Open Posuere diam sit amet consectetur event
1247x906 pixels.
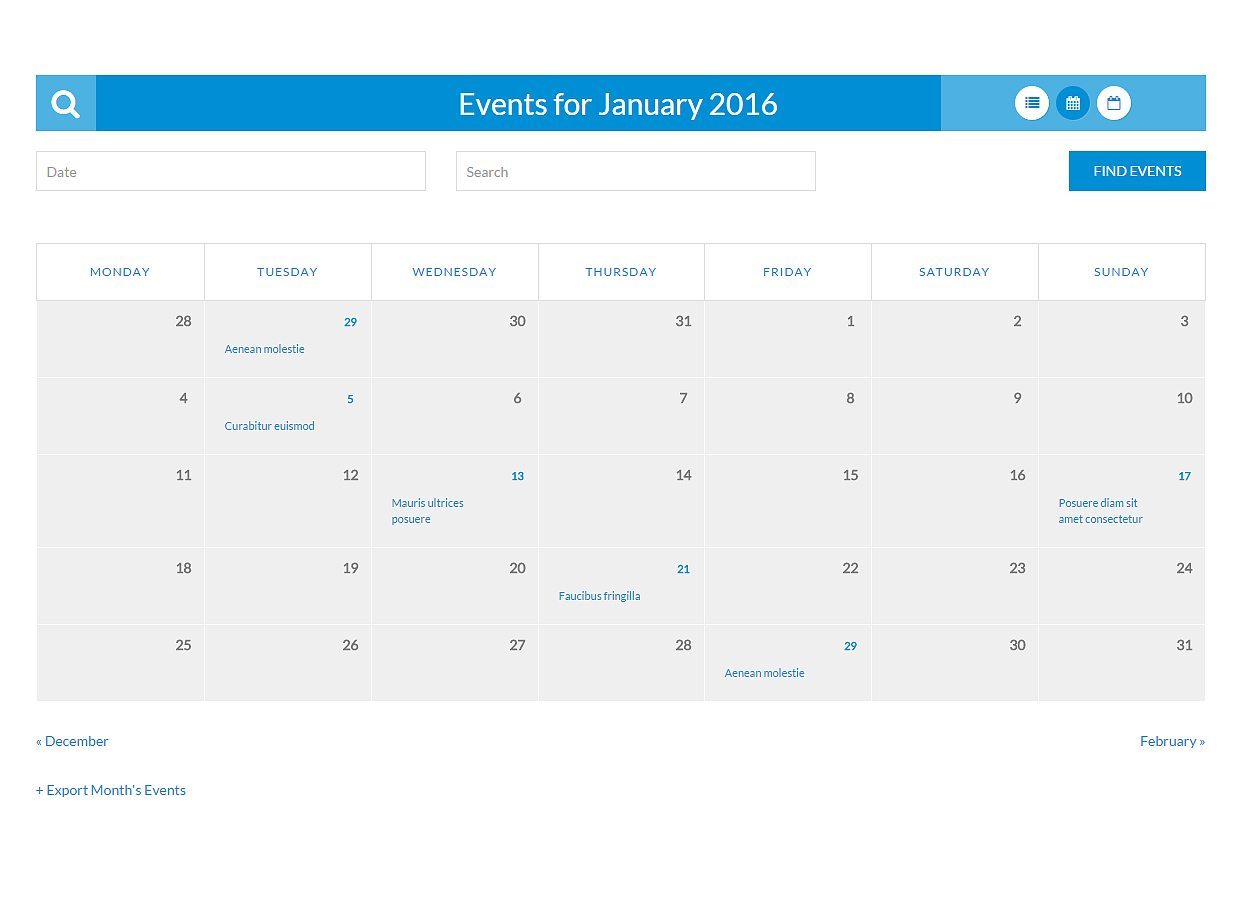1100,511
